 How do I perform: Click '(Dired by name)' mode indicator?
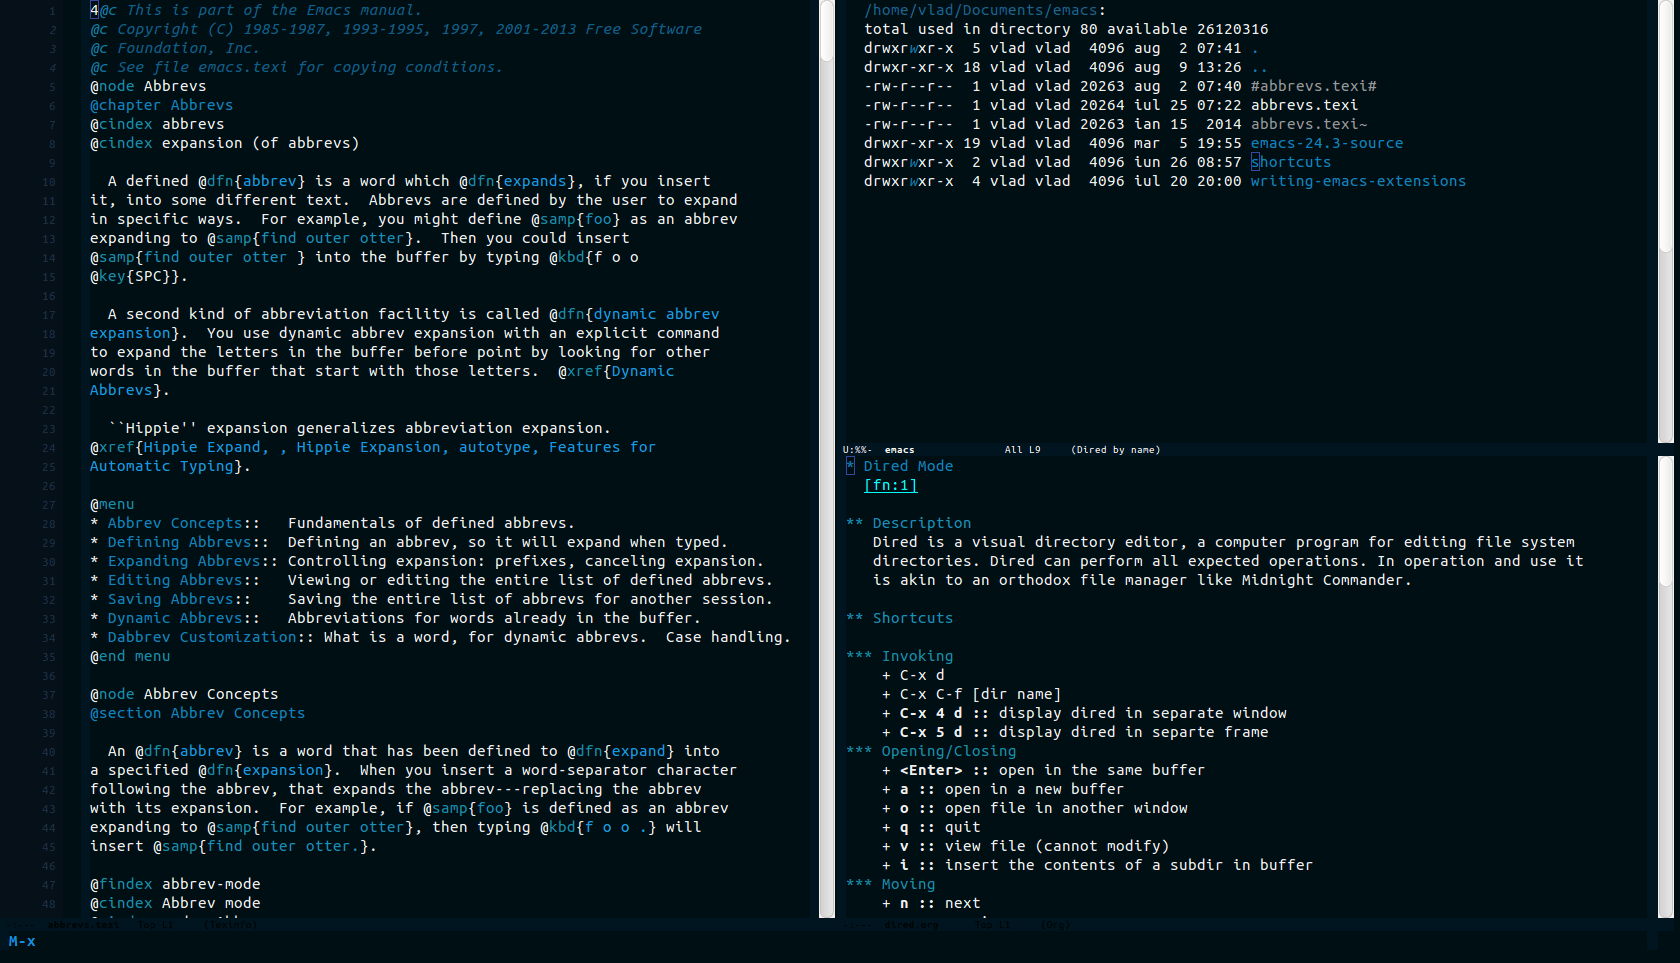click(x=1115, y=450)
